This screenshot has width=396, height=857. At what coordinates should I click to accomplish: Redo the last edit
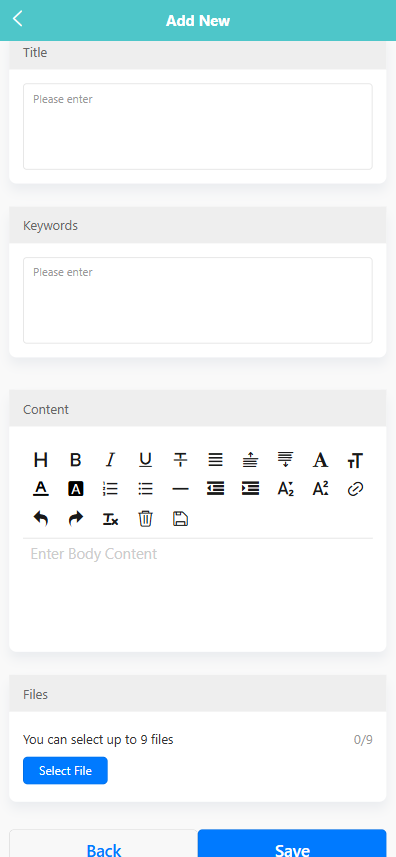(75, 518)
